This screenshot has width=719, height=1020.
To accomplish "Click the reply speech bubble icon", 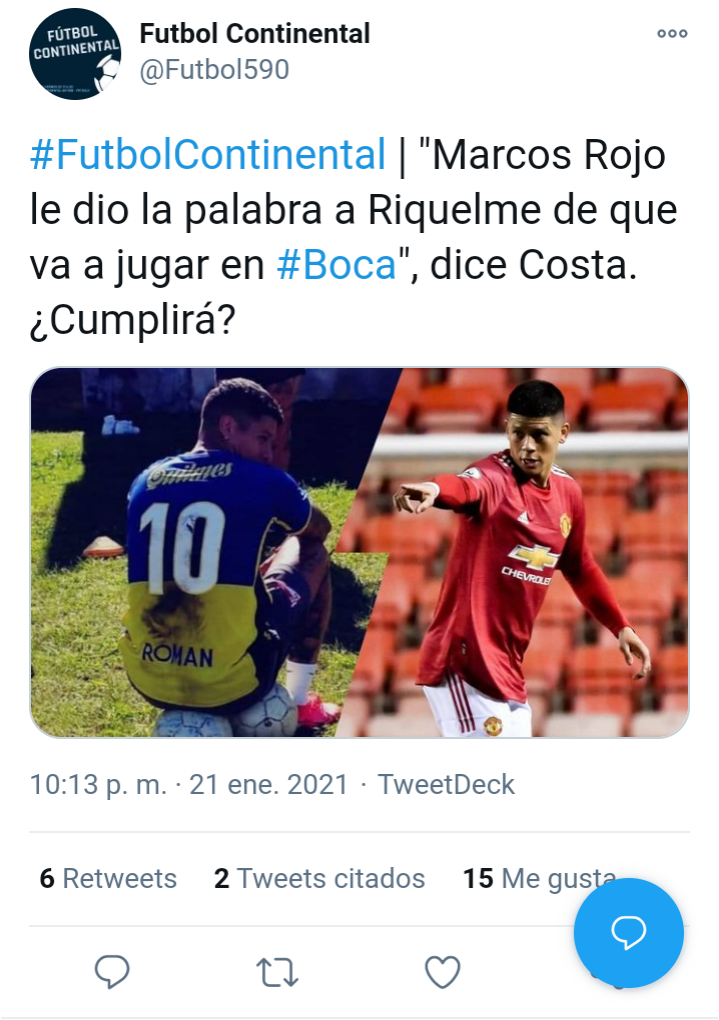I will pos(112,972).
